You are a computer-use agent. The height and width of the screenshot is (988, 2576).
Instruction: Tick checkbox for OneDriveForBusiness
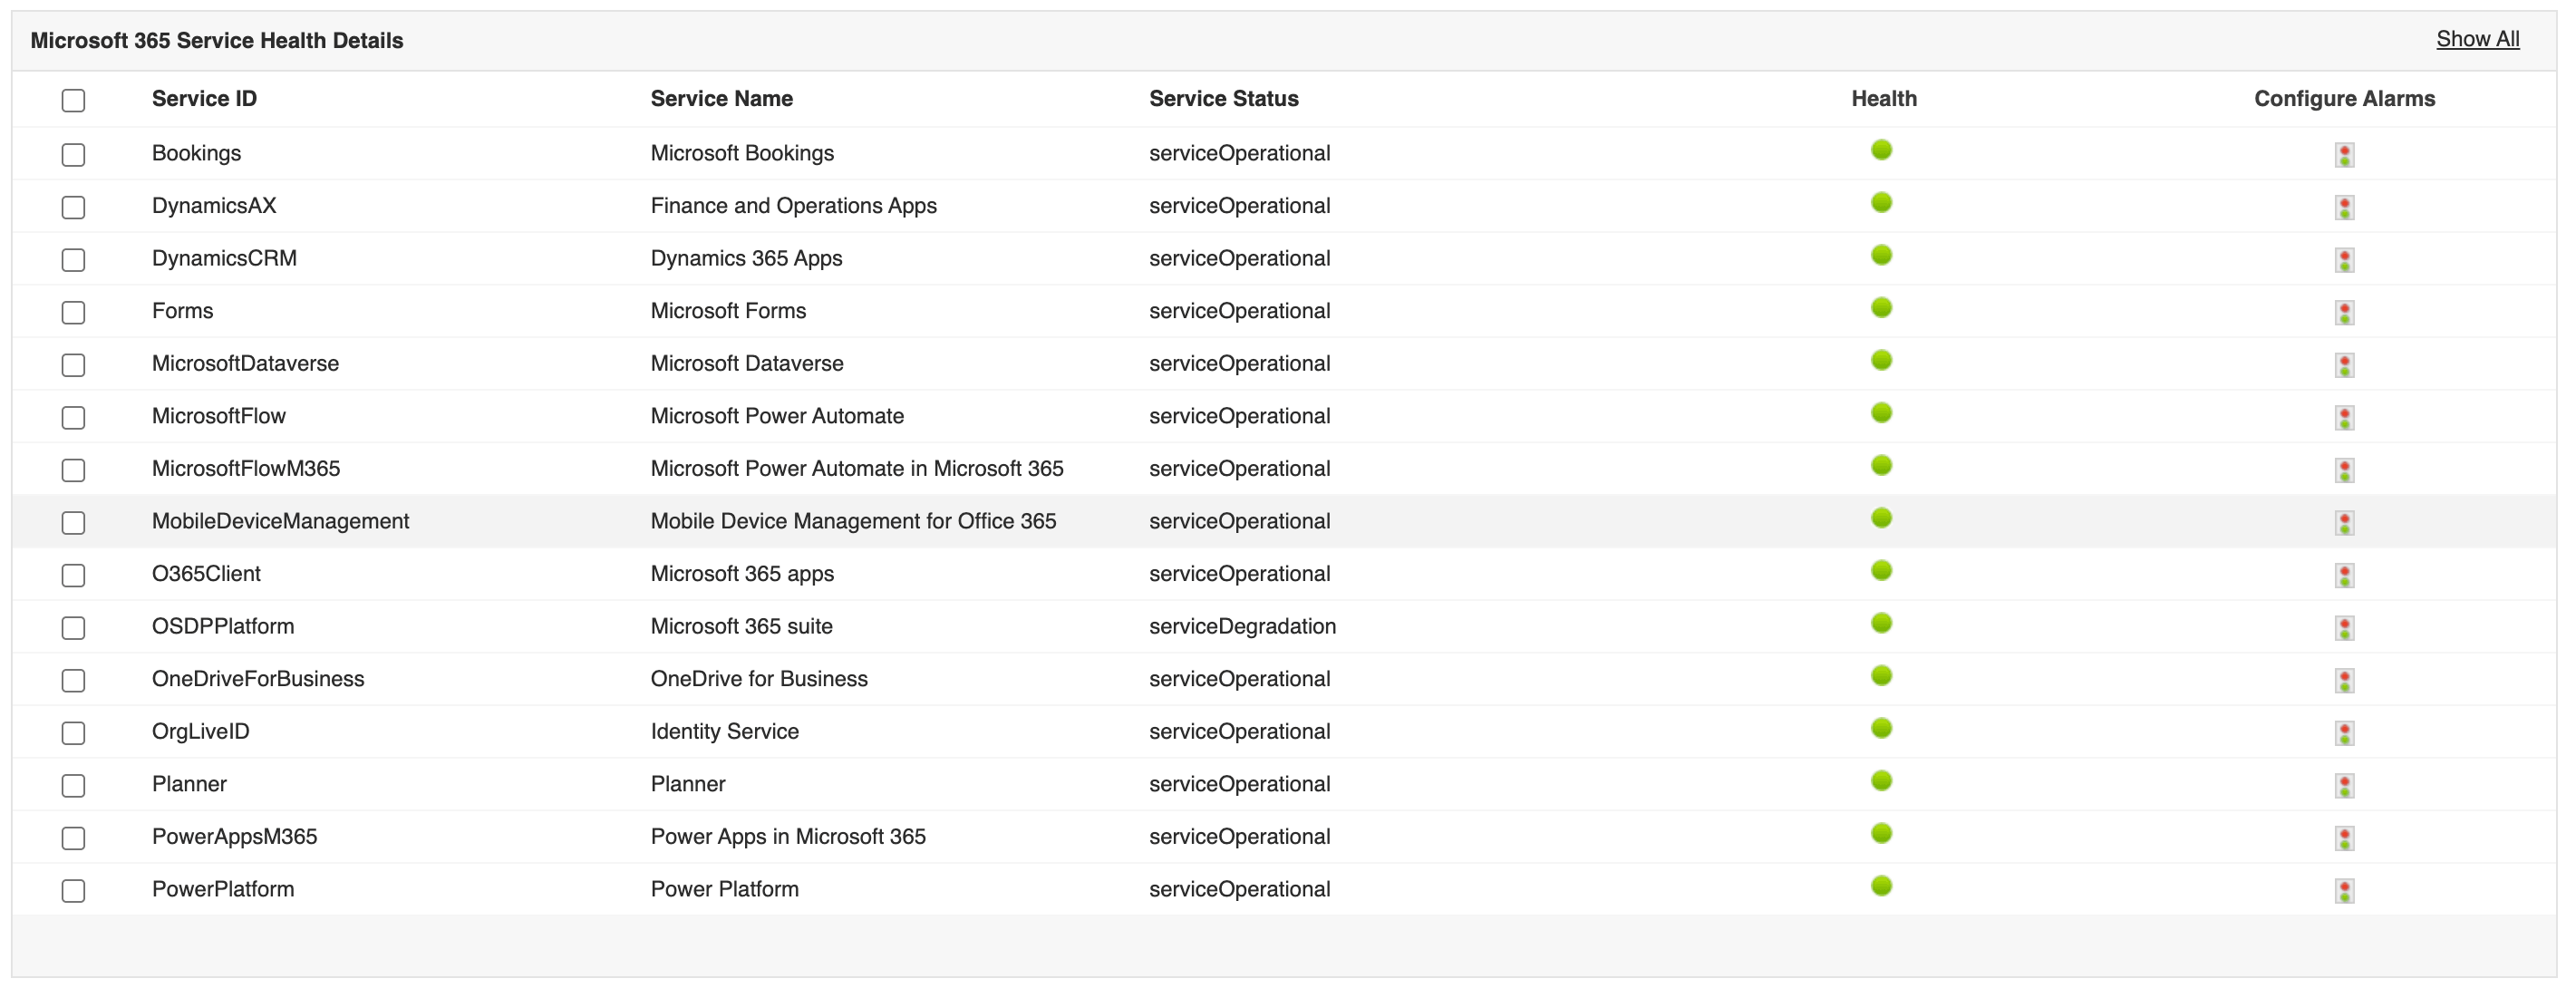[73, 680]
